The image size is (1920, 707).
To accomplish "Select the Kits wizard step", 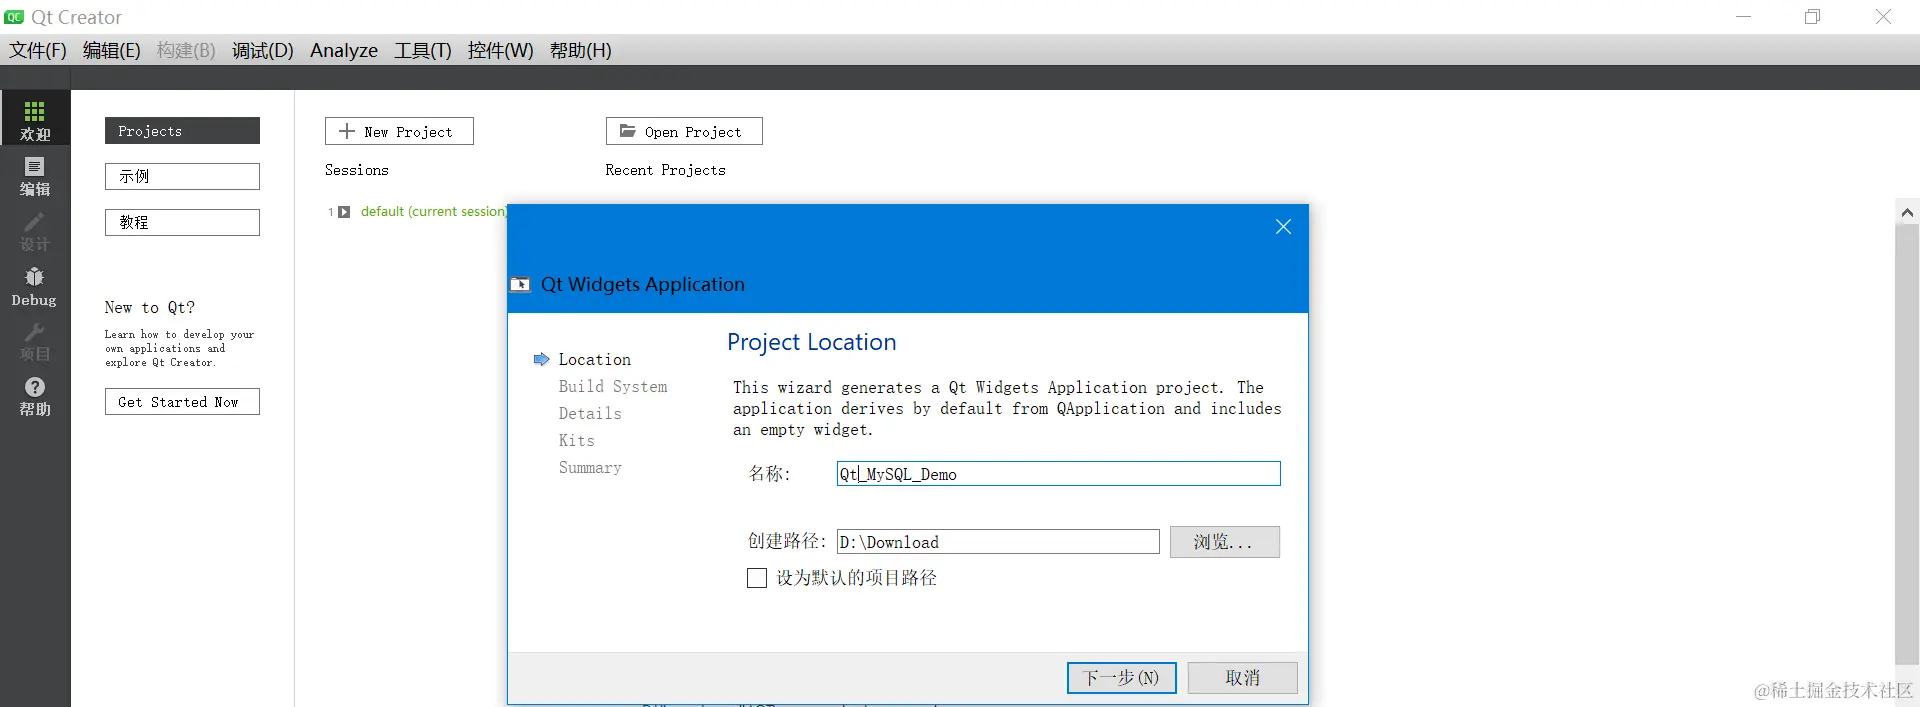I will tap(577, 441).
